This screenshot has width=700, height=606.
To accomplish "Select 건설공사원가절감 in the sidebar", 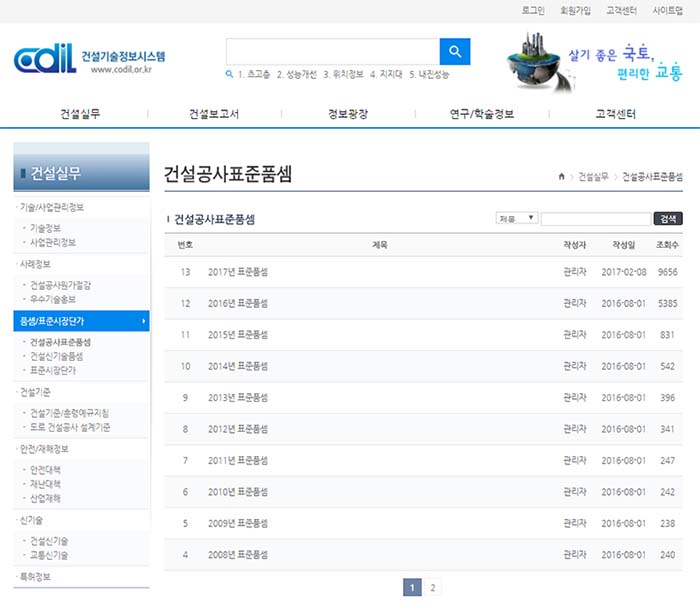I will pos(60,285).
